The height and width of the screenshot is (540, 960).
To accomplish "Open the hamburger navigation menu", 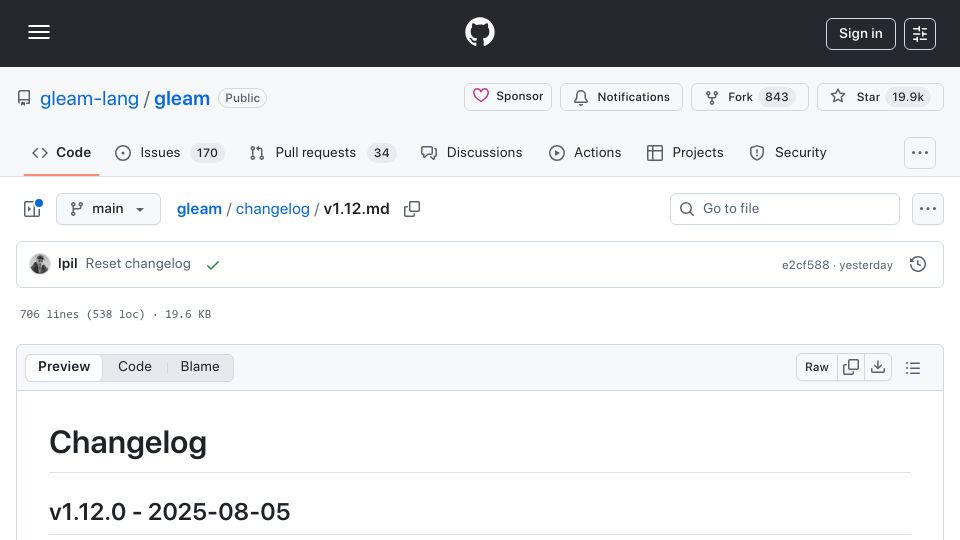I will pyautogui.click(x=39, y=32).
